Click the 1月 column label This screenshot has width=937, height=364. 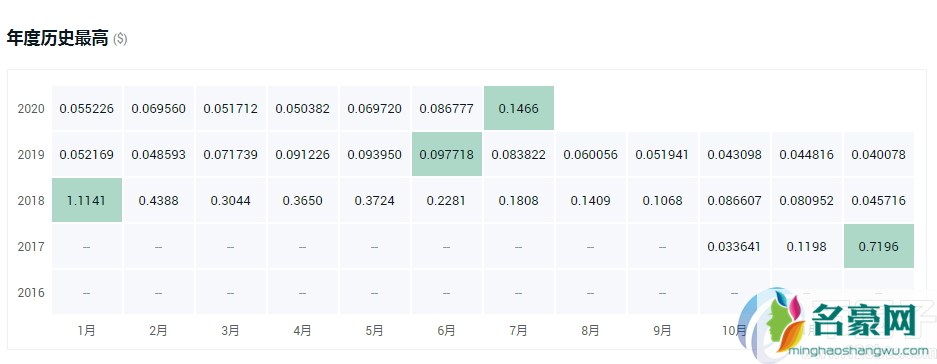(87, 330)
